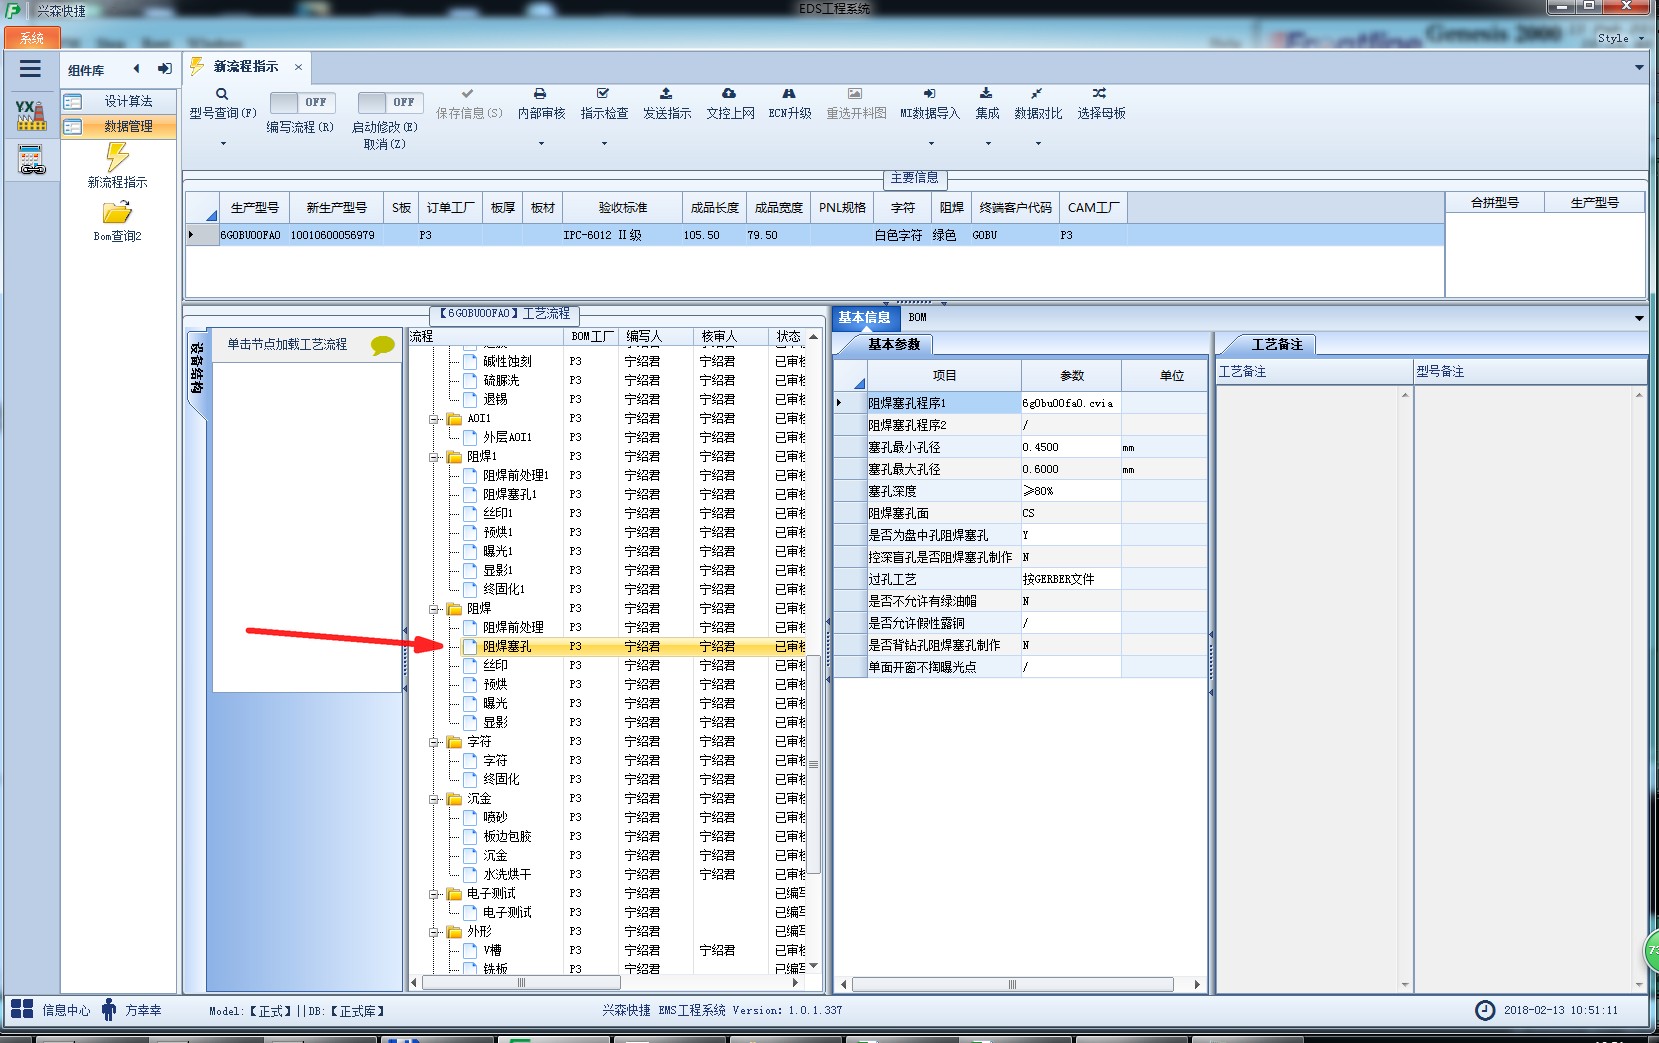This screenshot has height=1043, width=1659.
Task: Click the 型号查询(F) search icon
Action: [x=222, y=94]
